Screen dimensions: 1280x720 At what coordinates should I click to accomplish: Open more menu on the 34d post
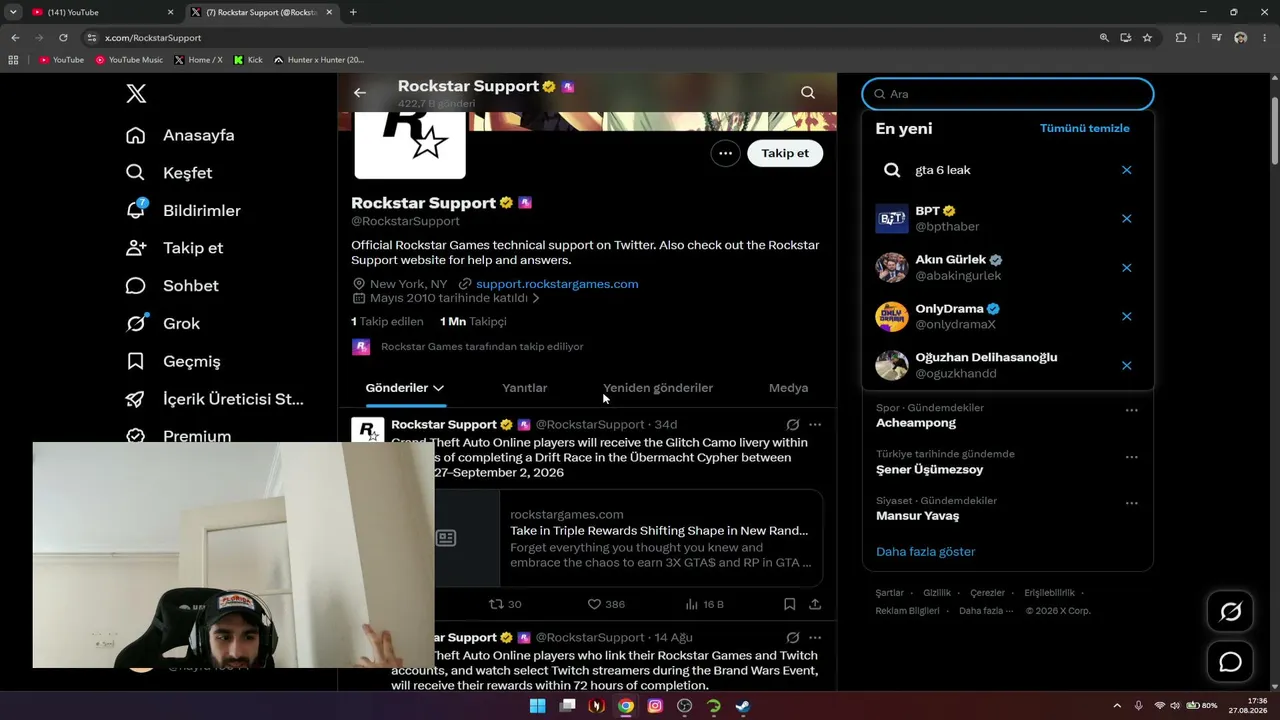tap(815, 425)
